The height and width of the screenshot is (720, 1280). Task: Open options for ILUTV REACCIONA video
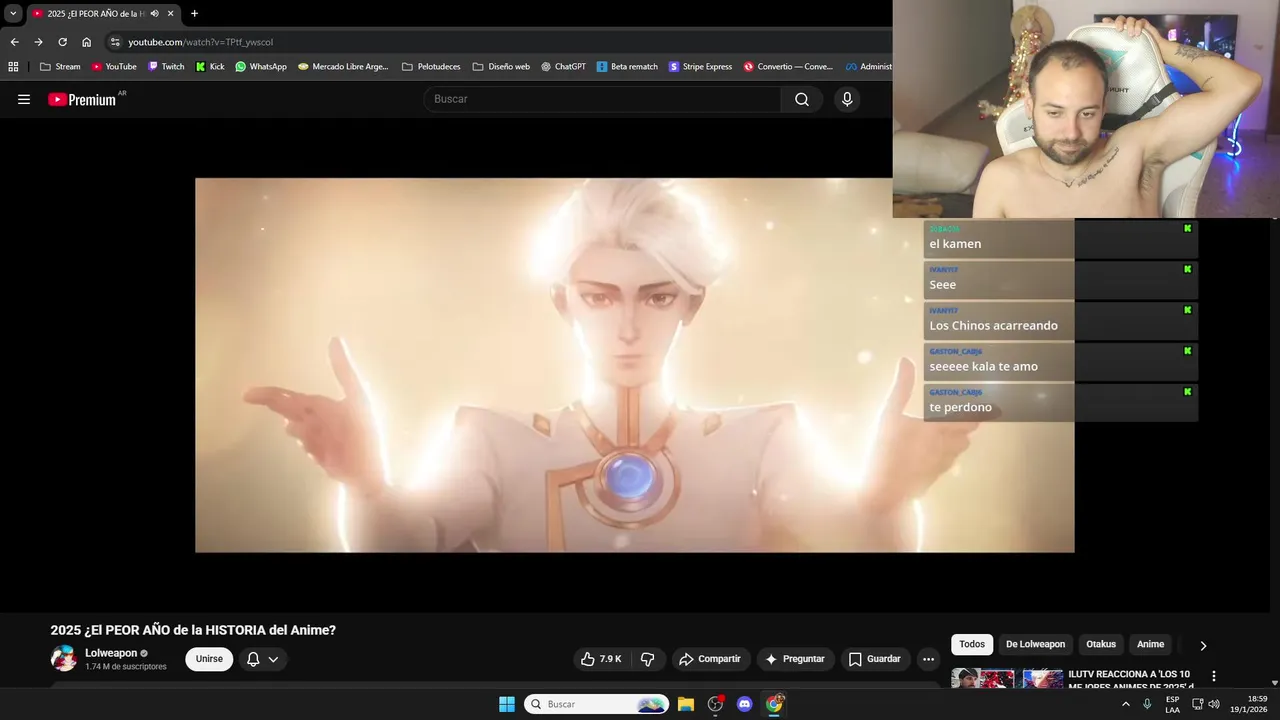point(1214,677)
